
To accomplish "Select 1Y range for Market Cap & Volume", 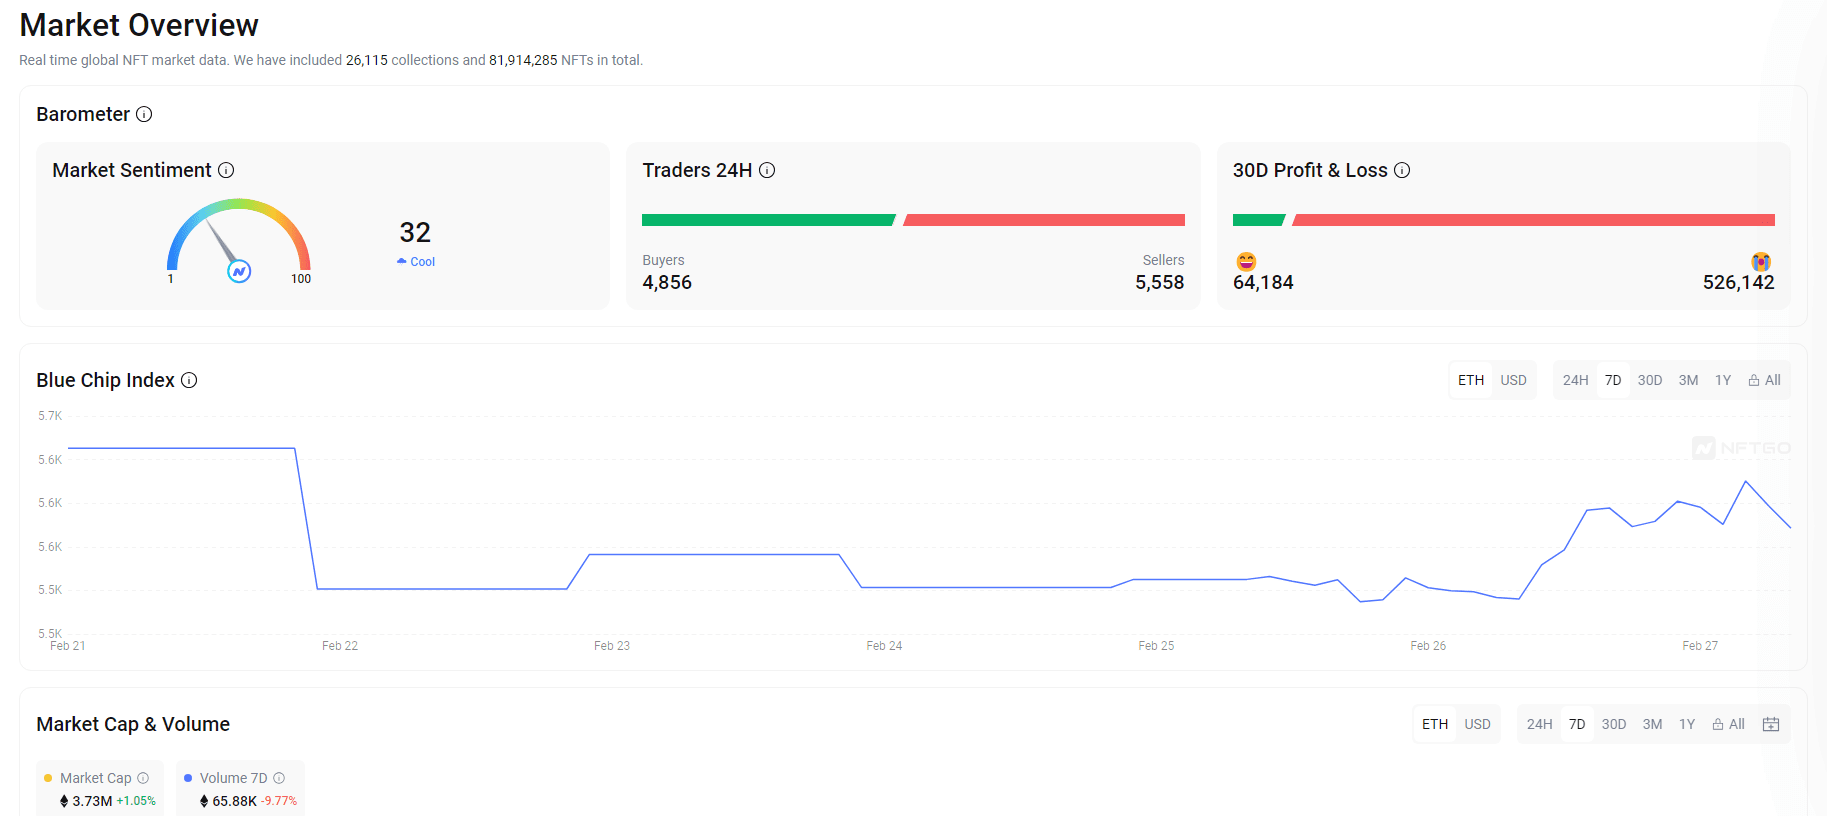I will 1687,724.
